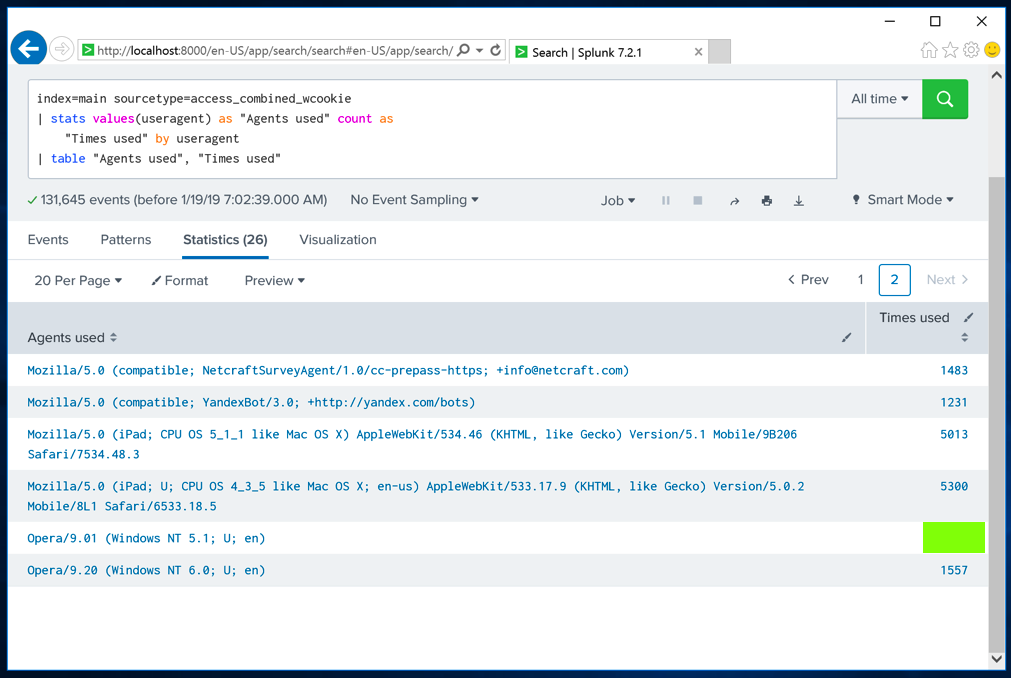Sort by the Agents used column

73,338
